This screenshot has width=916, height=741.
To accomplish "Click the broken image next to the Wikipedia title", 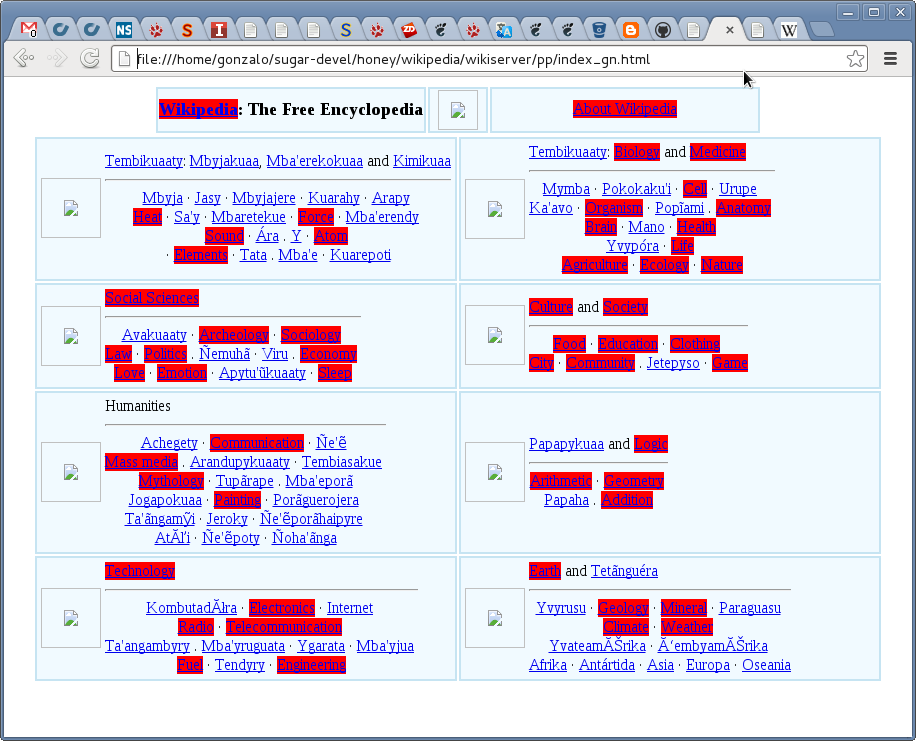I will click(458, 110).
